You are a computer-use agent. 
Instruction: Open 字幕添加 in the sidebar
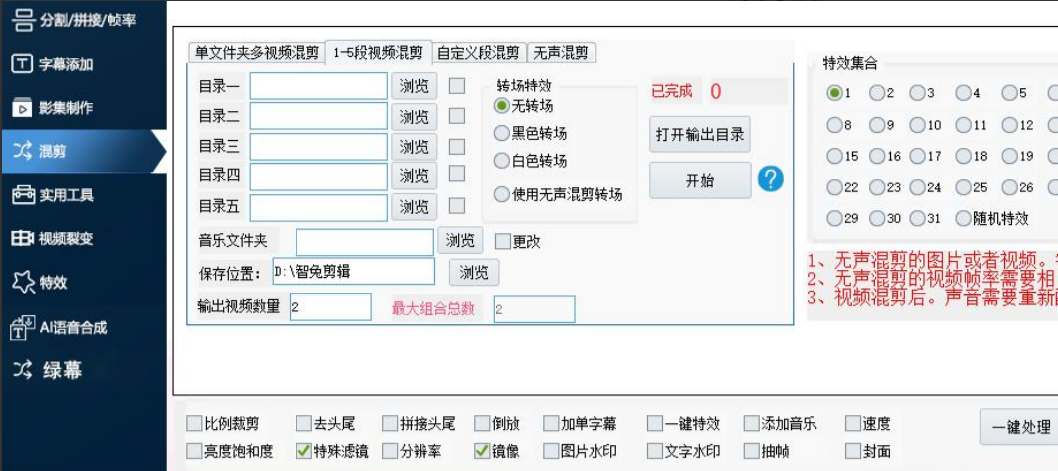[x=66, y=64]
